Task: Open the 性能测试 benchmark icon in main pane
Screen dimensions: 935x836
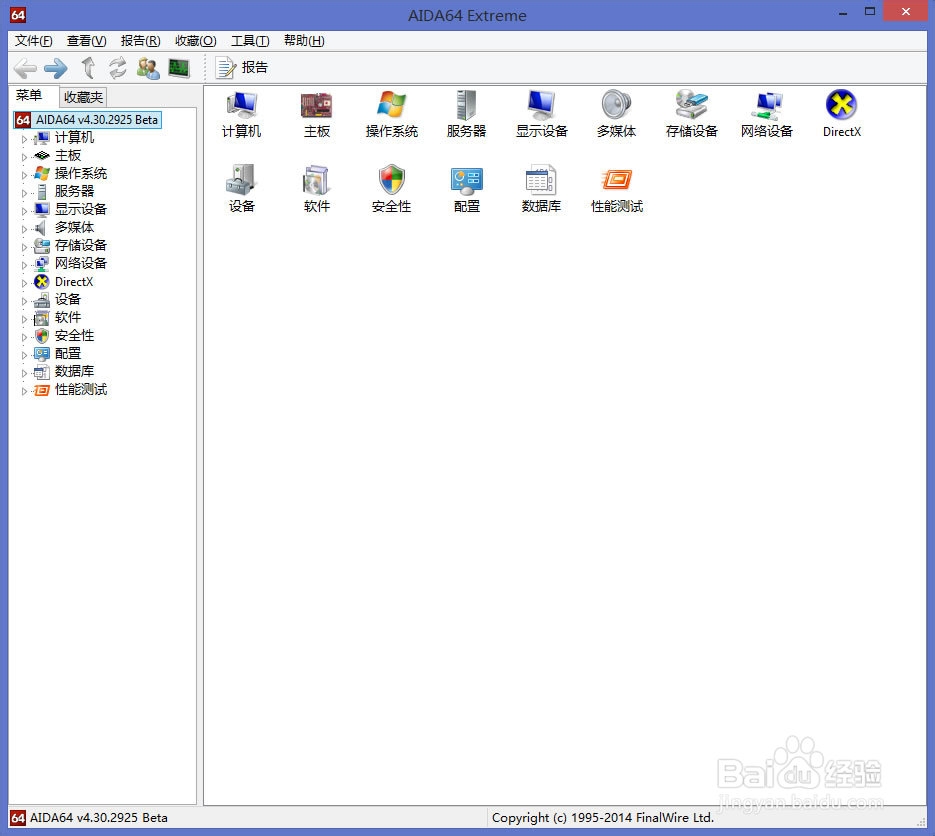Action: tap(617, 190)
